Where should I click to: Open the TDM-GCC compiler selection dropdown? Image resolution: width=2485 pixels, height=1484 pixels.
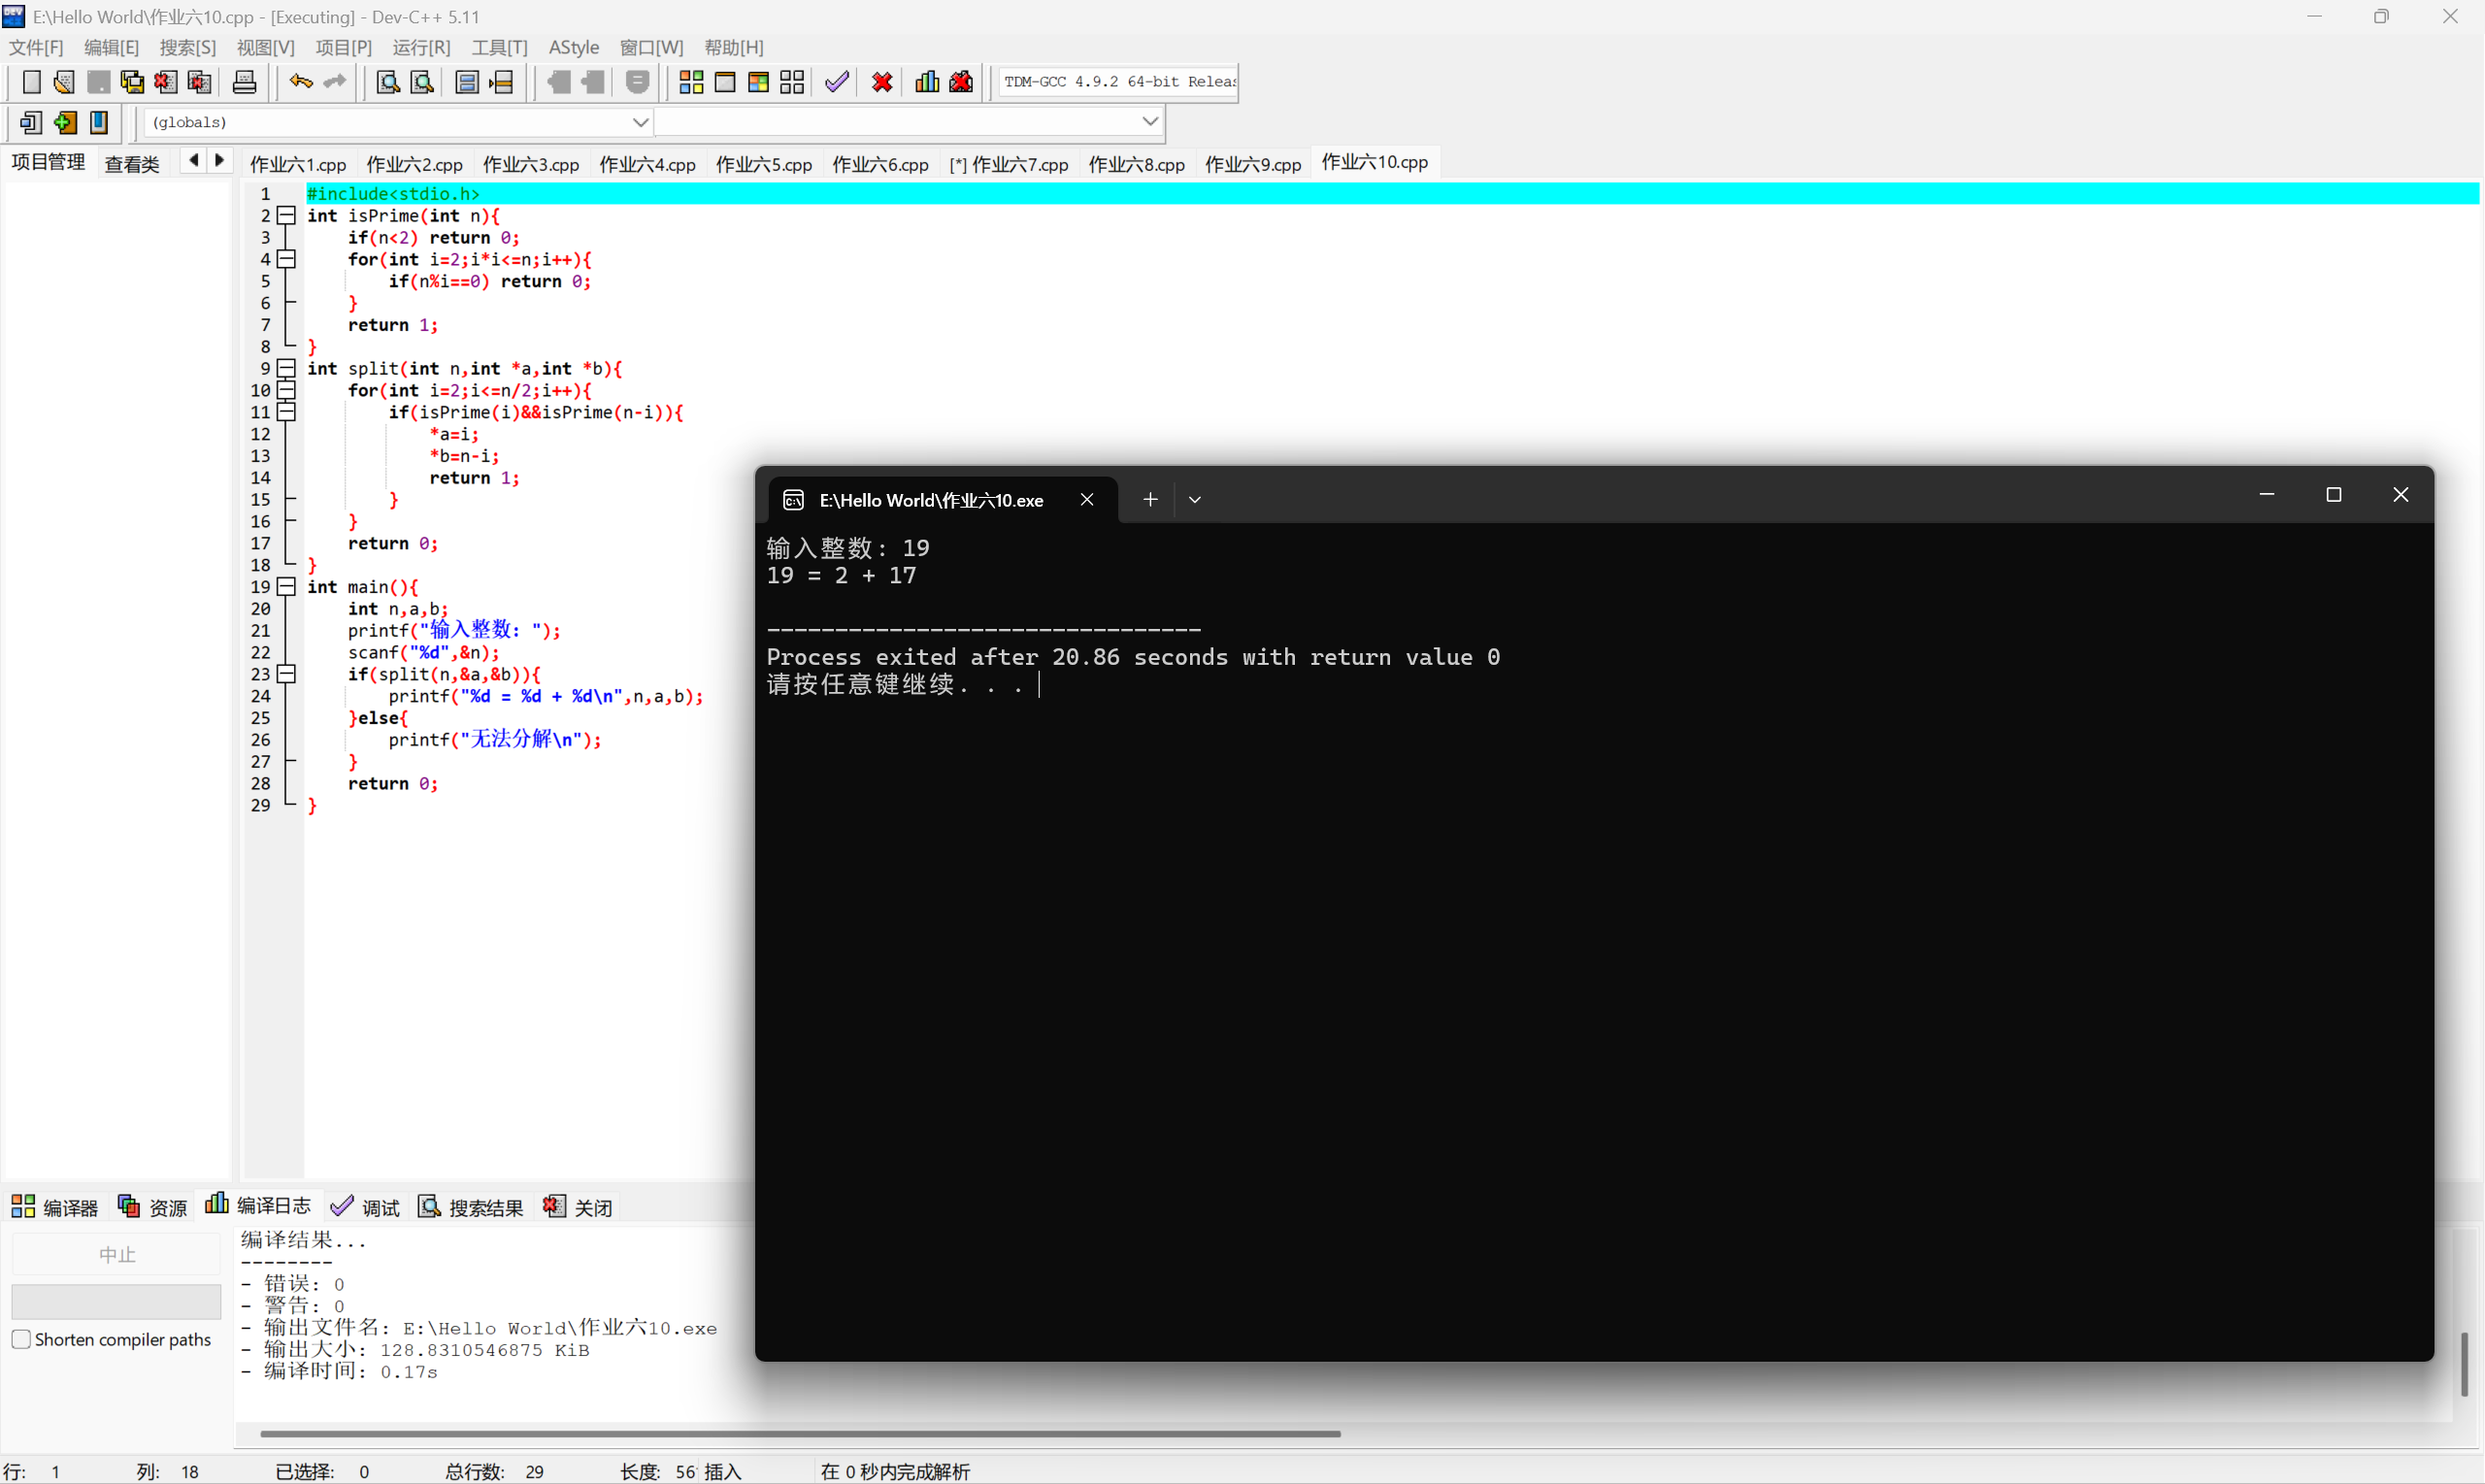tap(1118, 82)
